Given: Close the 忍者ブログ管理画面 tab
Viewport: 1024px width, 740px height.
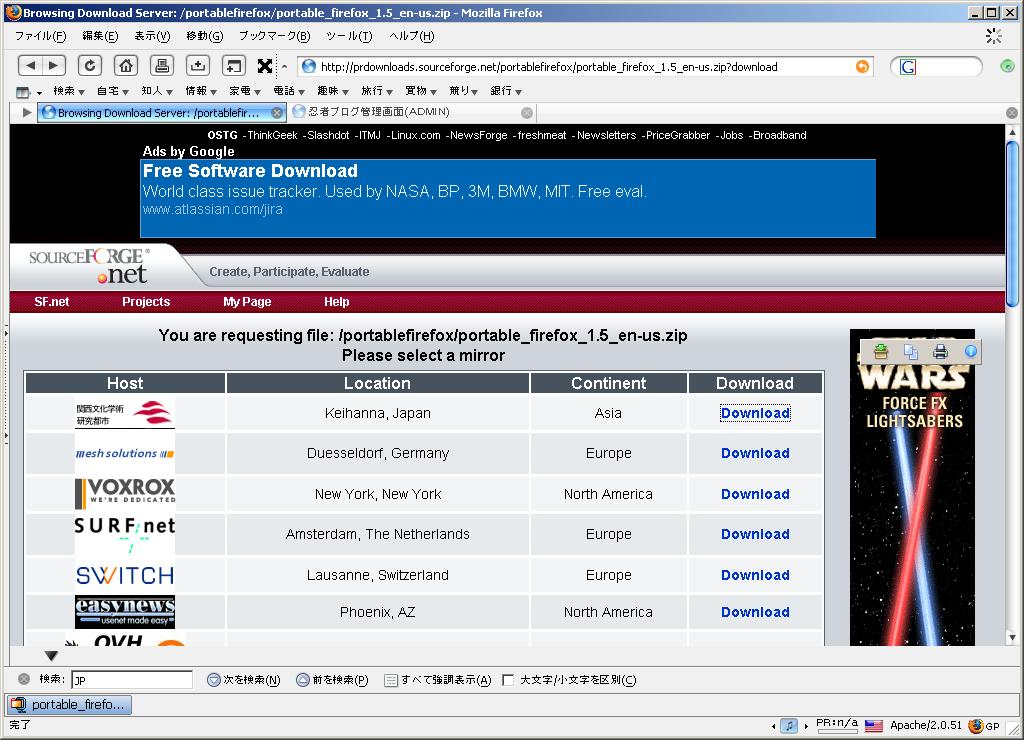Looking at the screenshot, I should 526,113.
